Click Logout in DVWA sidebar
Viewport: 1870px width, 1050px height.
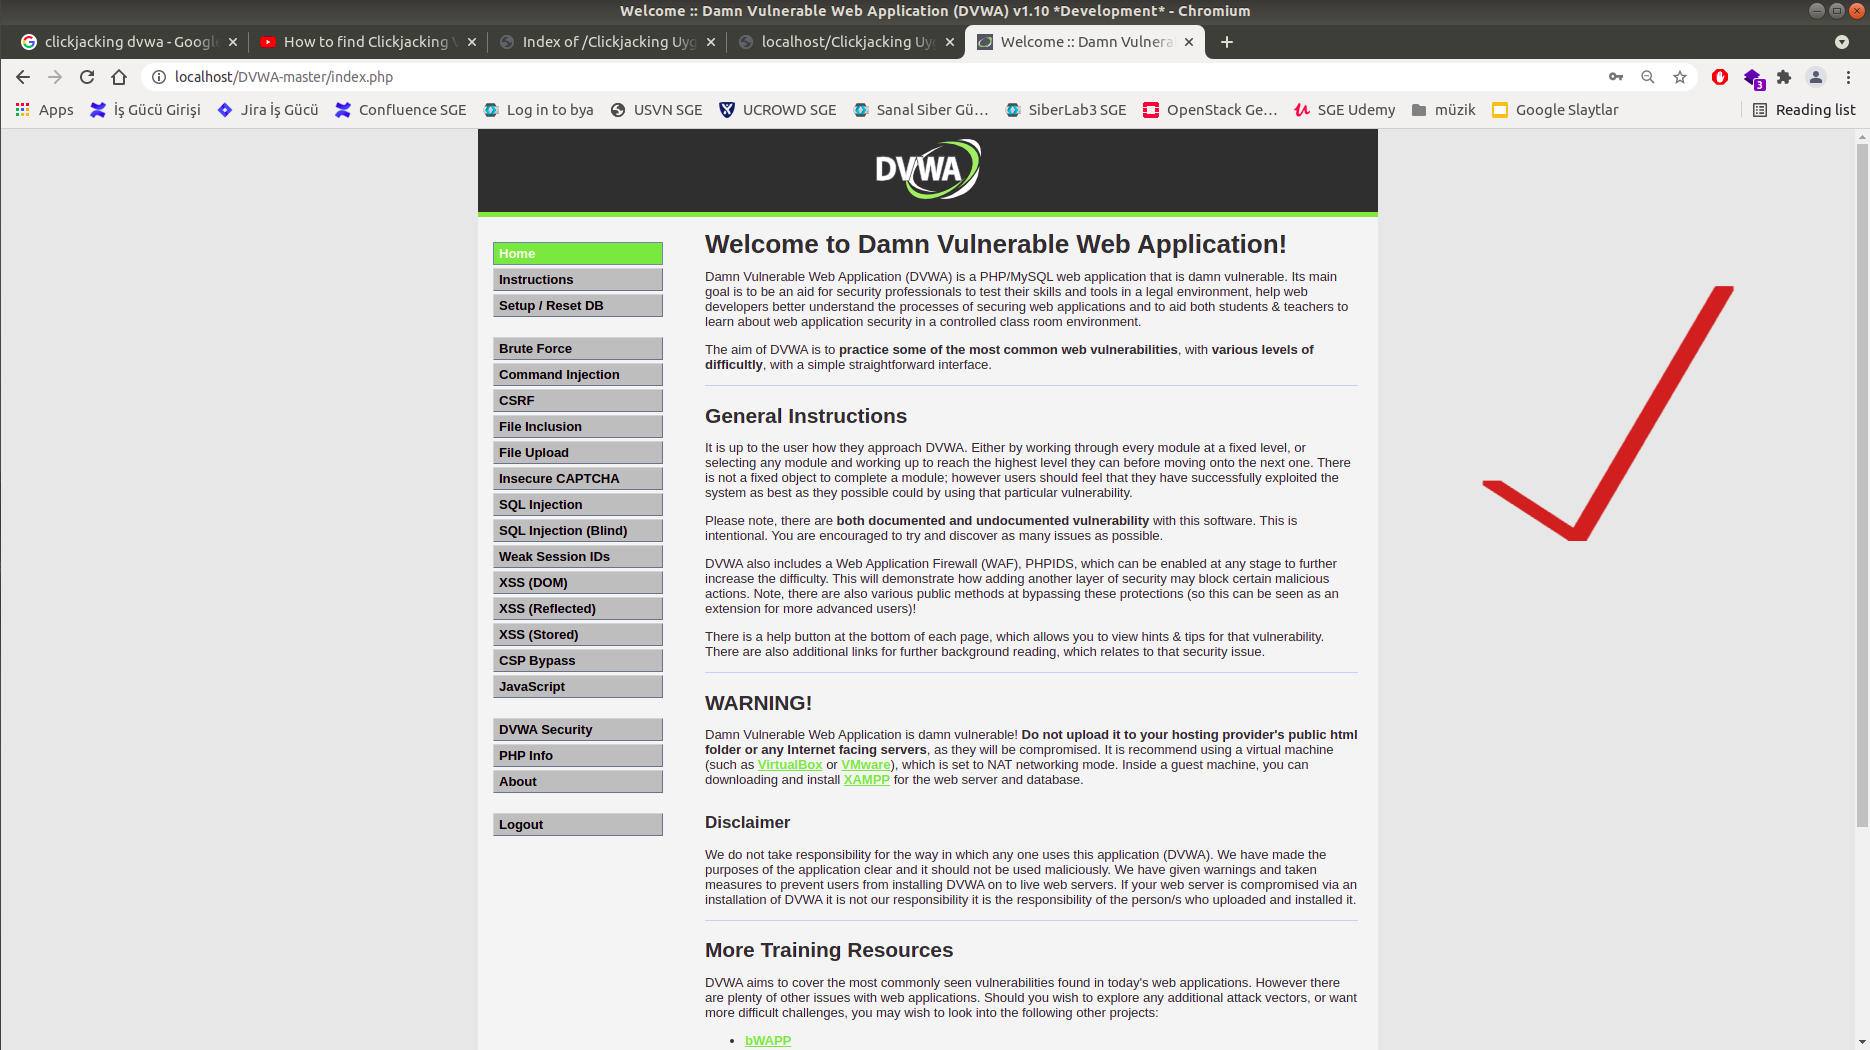[578, 825]
